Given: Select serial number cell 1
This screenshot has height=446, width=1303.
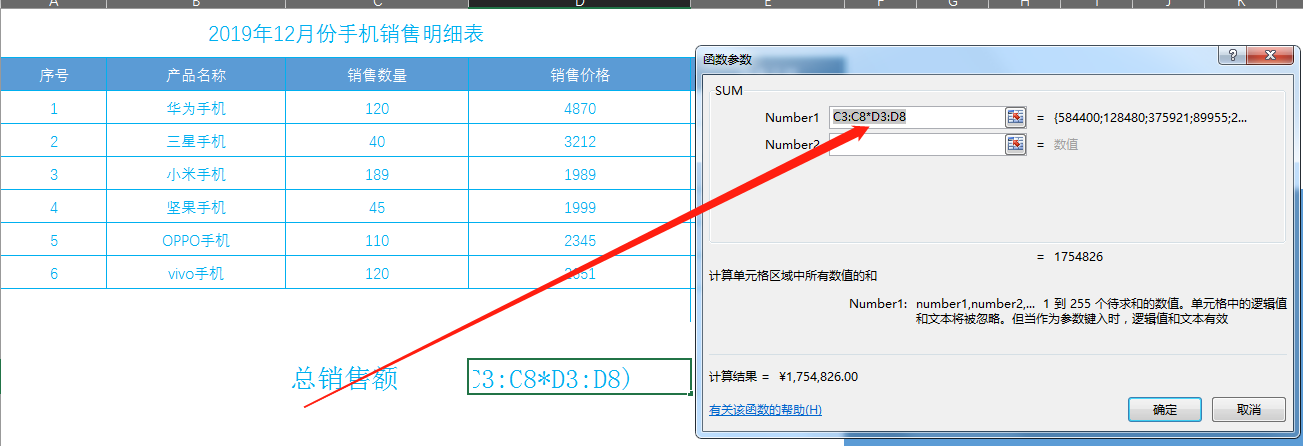Looking at the screenshot, I should point(54,108).
